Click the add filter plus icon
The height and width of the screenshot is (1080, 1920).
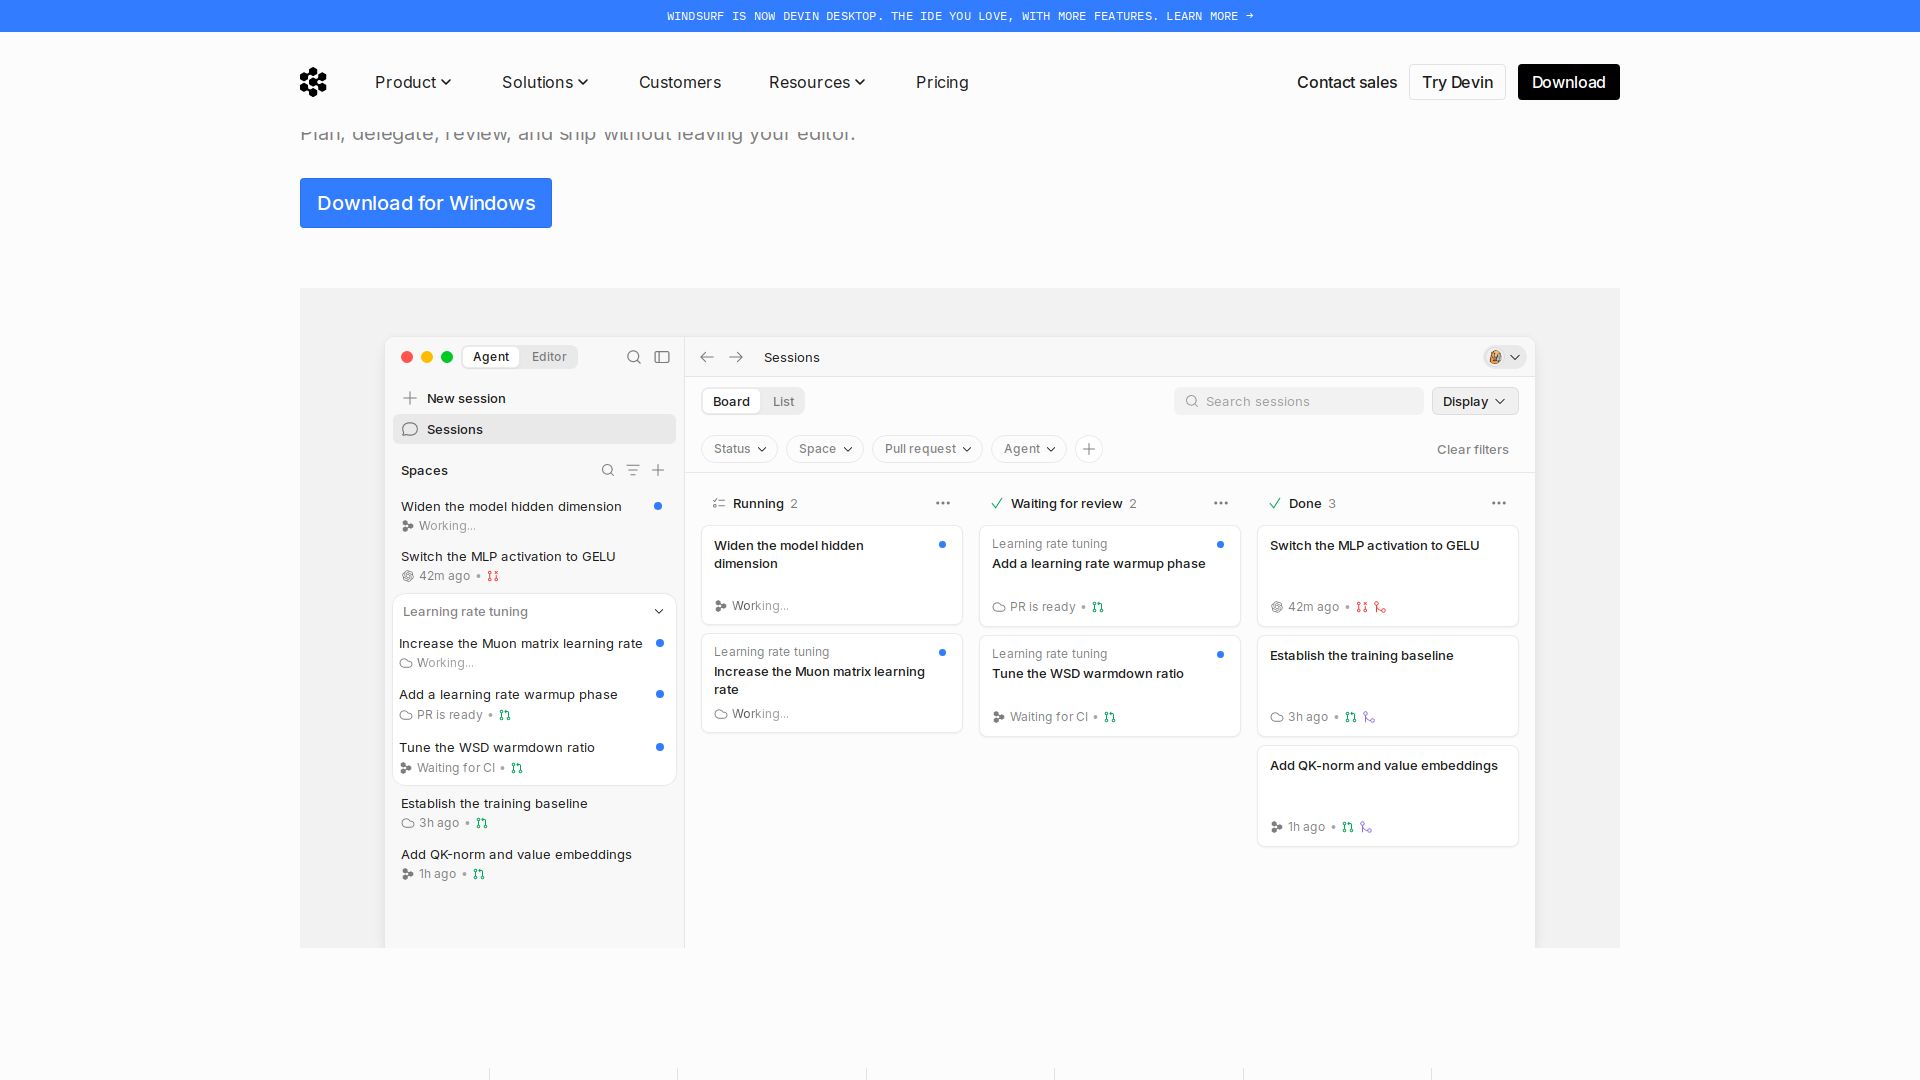pyautogui.click(x=1089, y=449)
